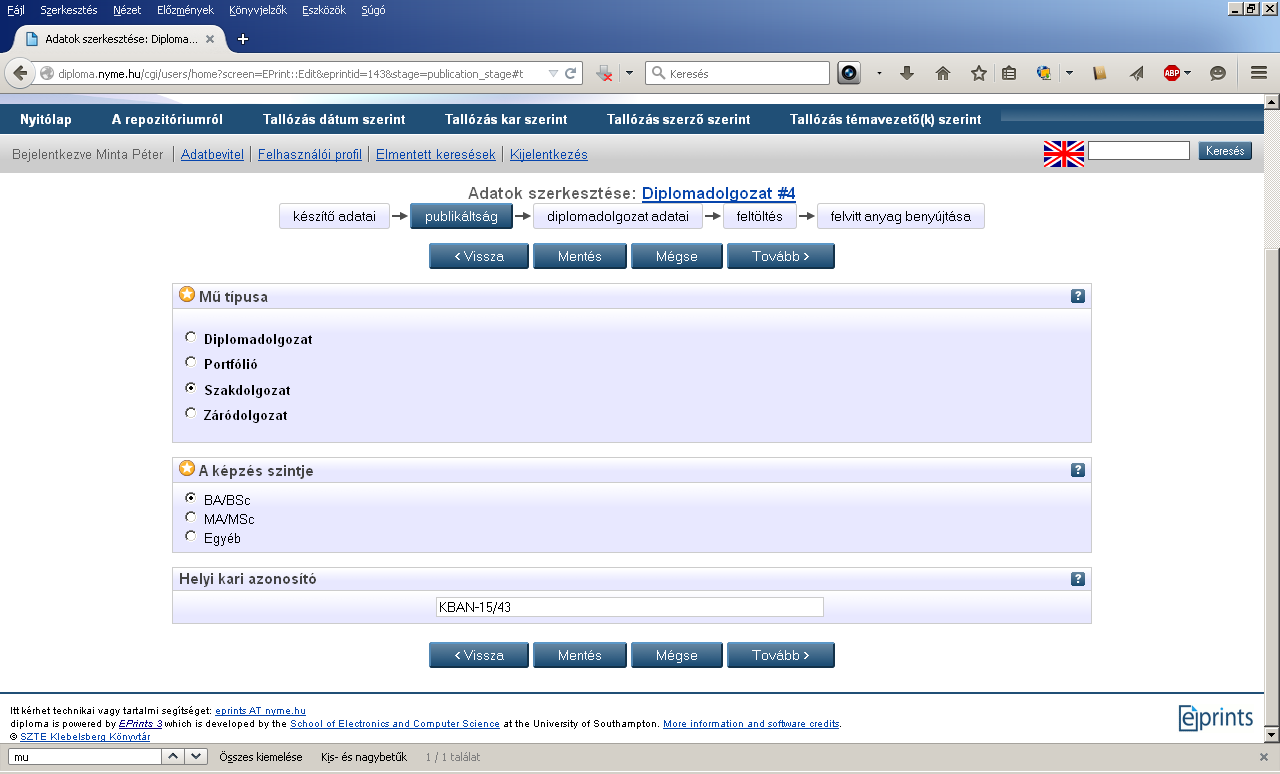Click the repository search box beside the flag
The width and height of the screenshot is (1280, 774).
tap(1139, 151)
